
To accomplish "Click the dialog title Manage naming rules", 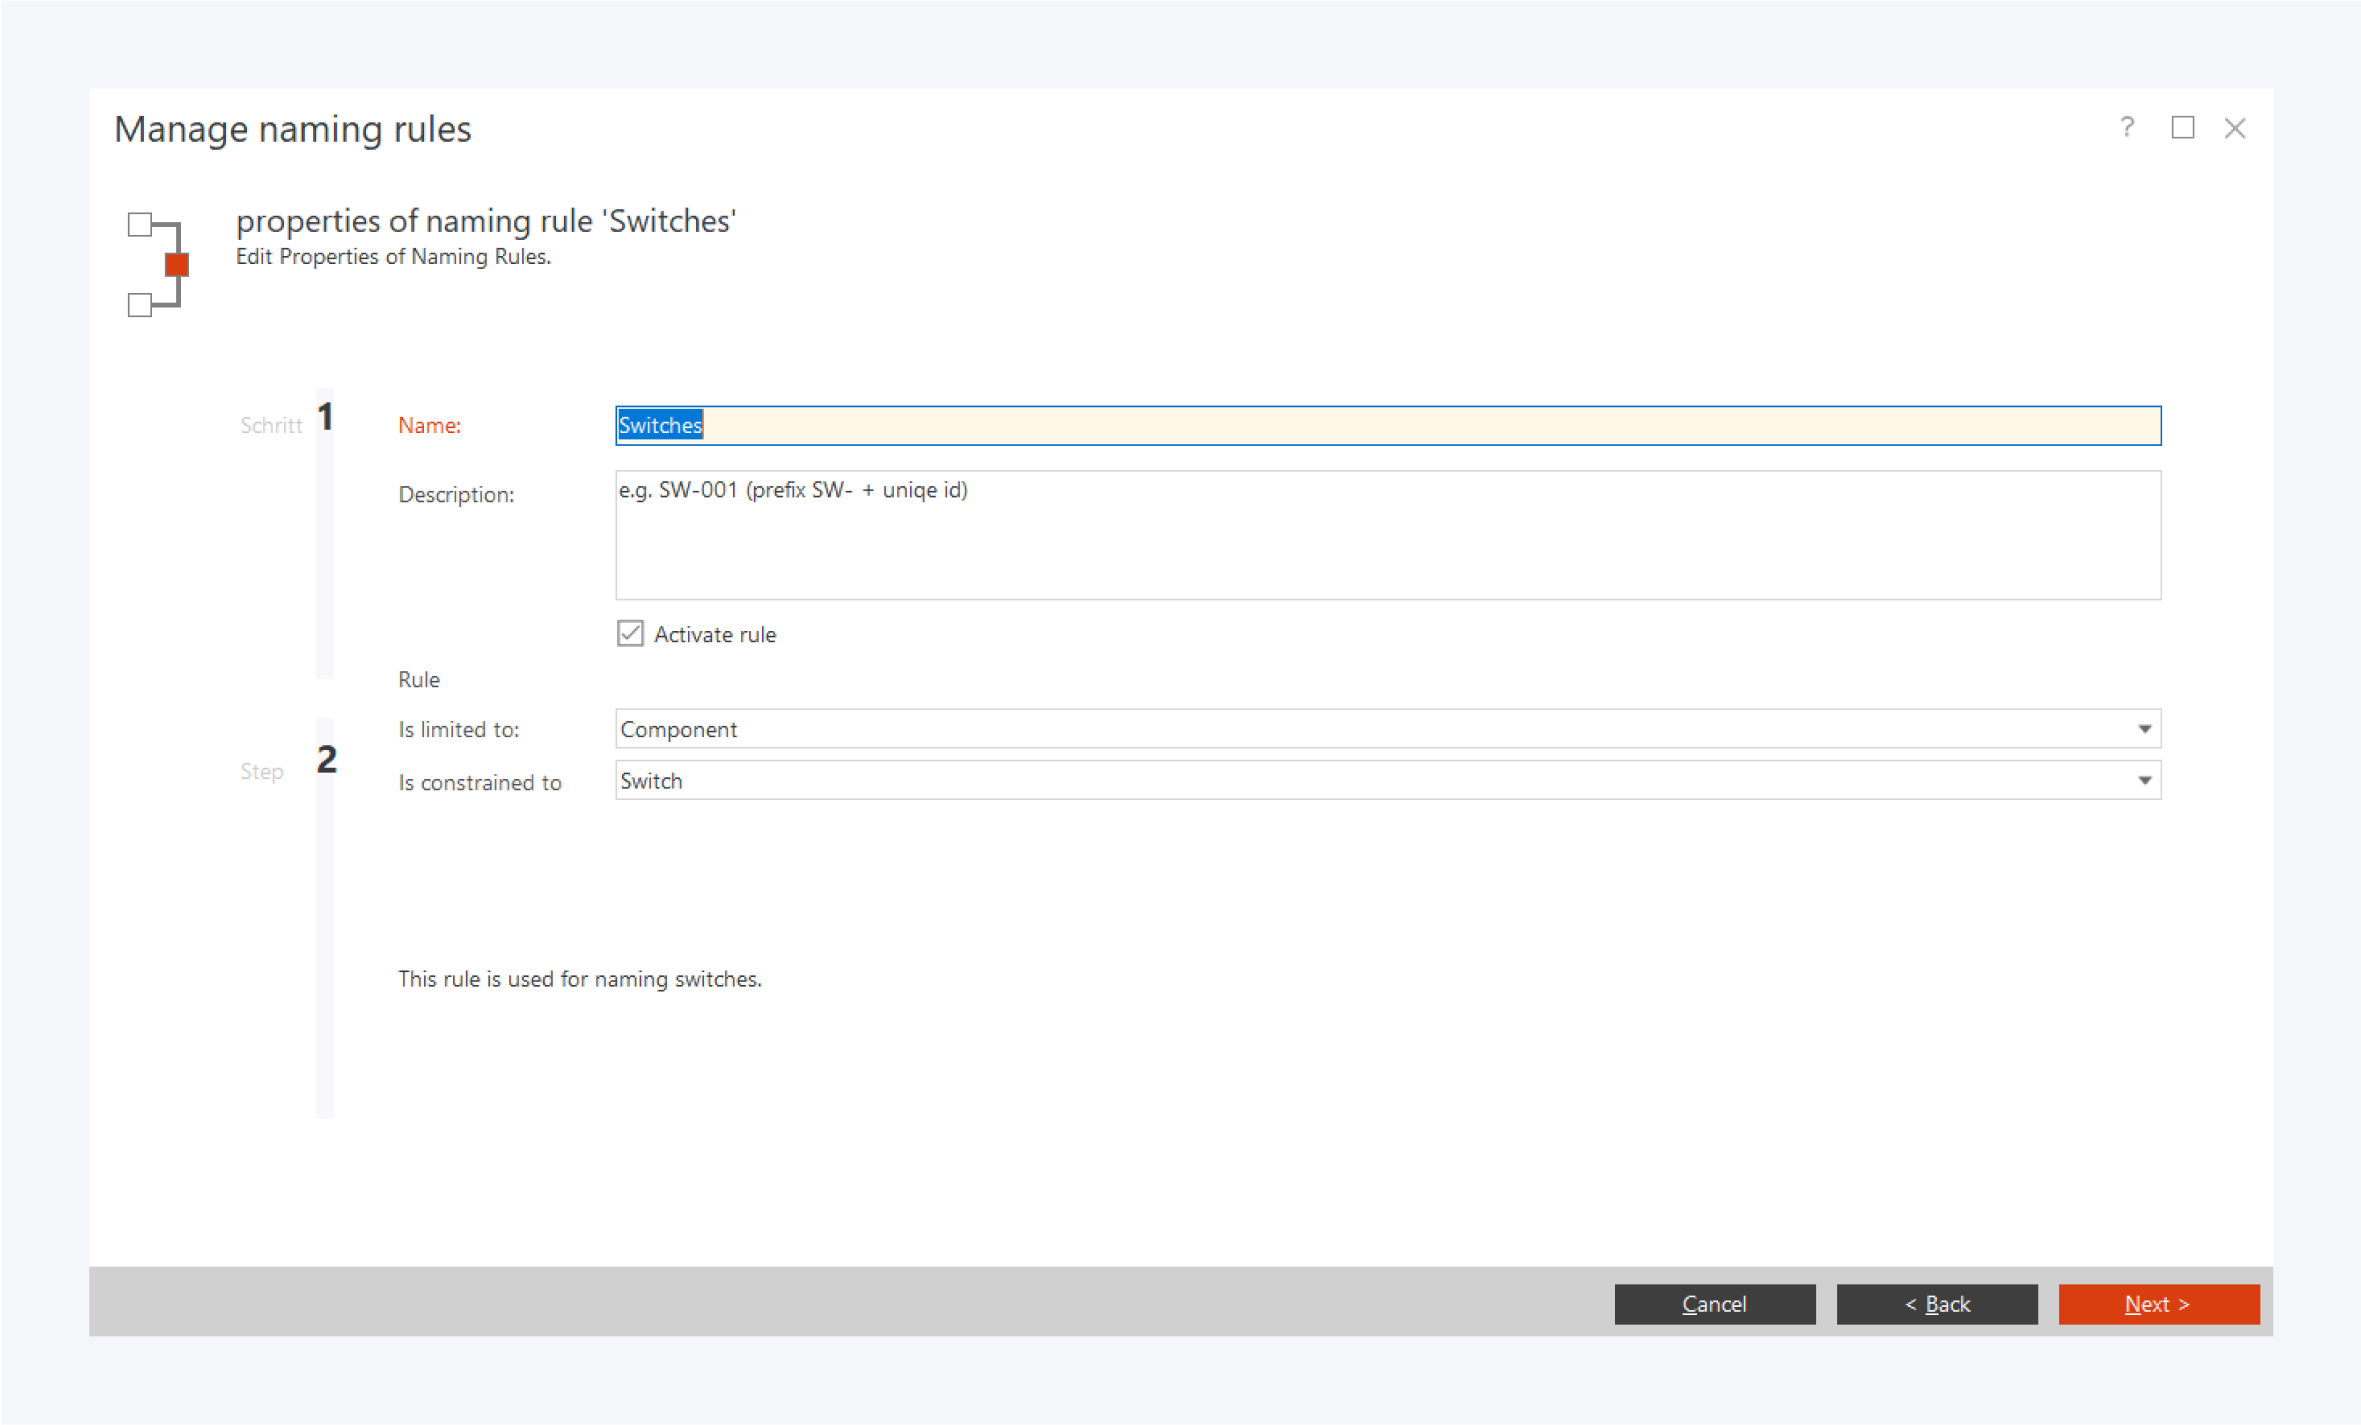I will click(x=292, y=129).
